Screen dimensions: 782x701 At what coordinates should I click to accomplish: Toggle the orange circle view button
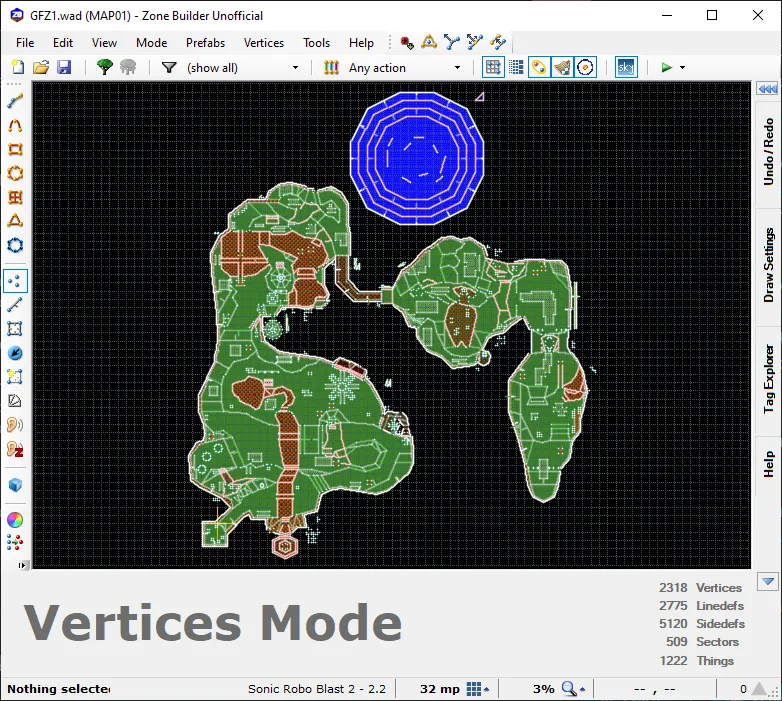coord(586,67)
